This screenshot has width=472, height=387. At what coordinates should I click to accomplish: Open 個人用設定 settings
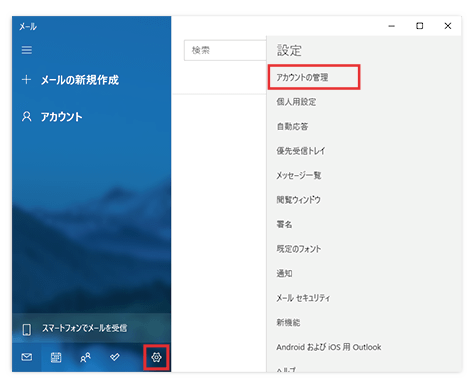click(296, 102)
